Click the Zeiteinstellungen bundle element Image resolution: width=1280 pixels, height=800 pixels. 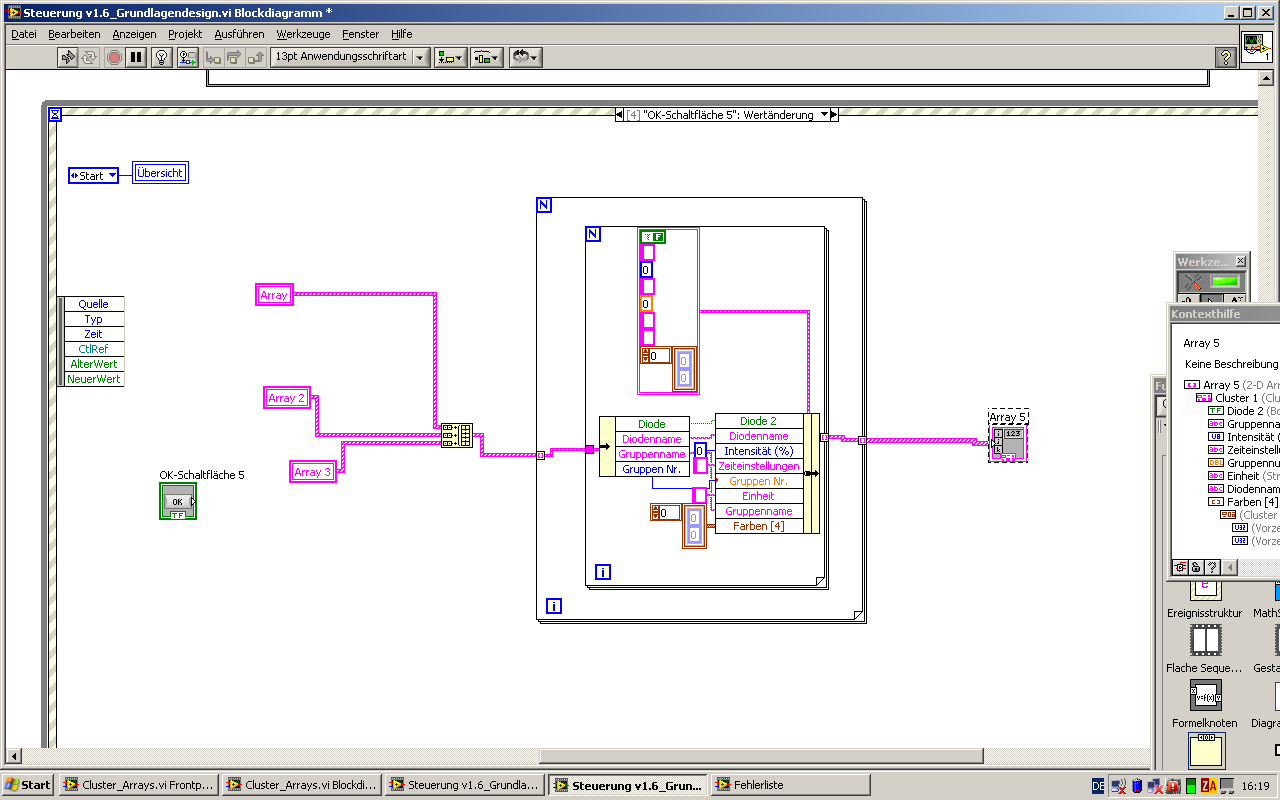759,466
